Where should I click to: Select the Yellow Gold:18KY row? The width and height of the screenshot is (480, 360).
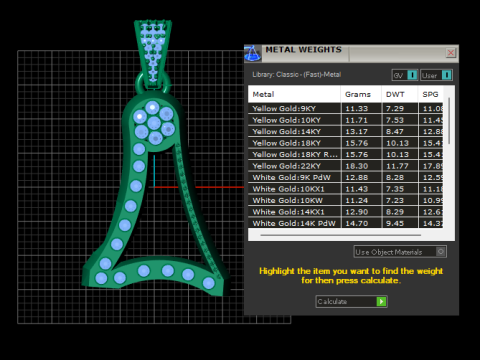tap(346, 143)
